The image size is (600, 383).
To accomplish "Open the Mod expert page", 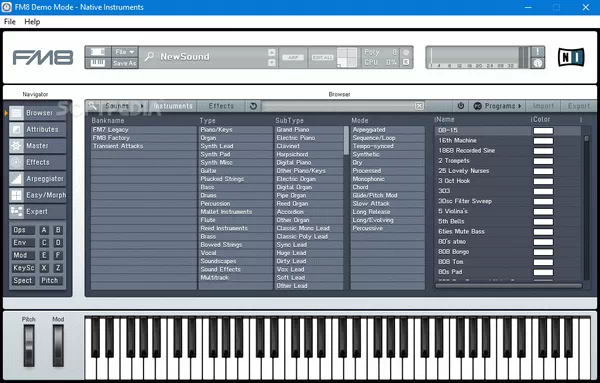I will coord(23,255).
